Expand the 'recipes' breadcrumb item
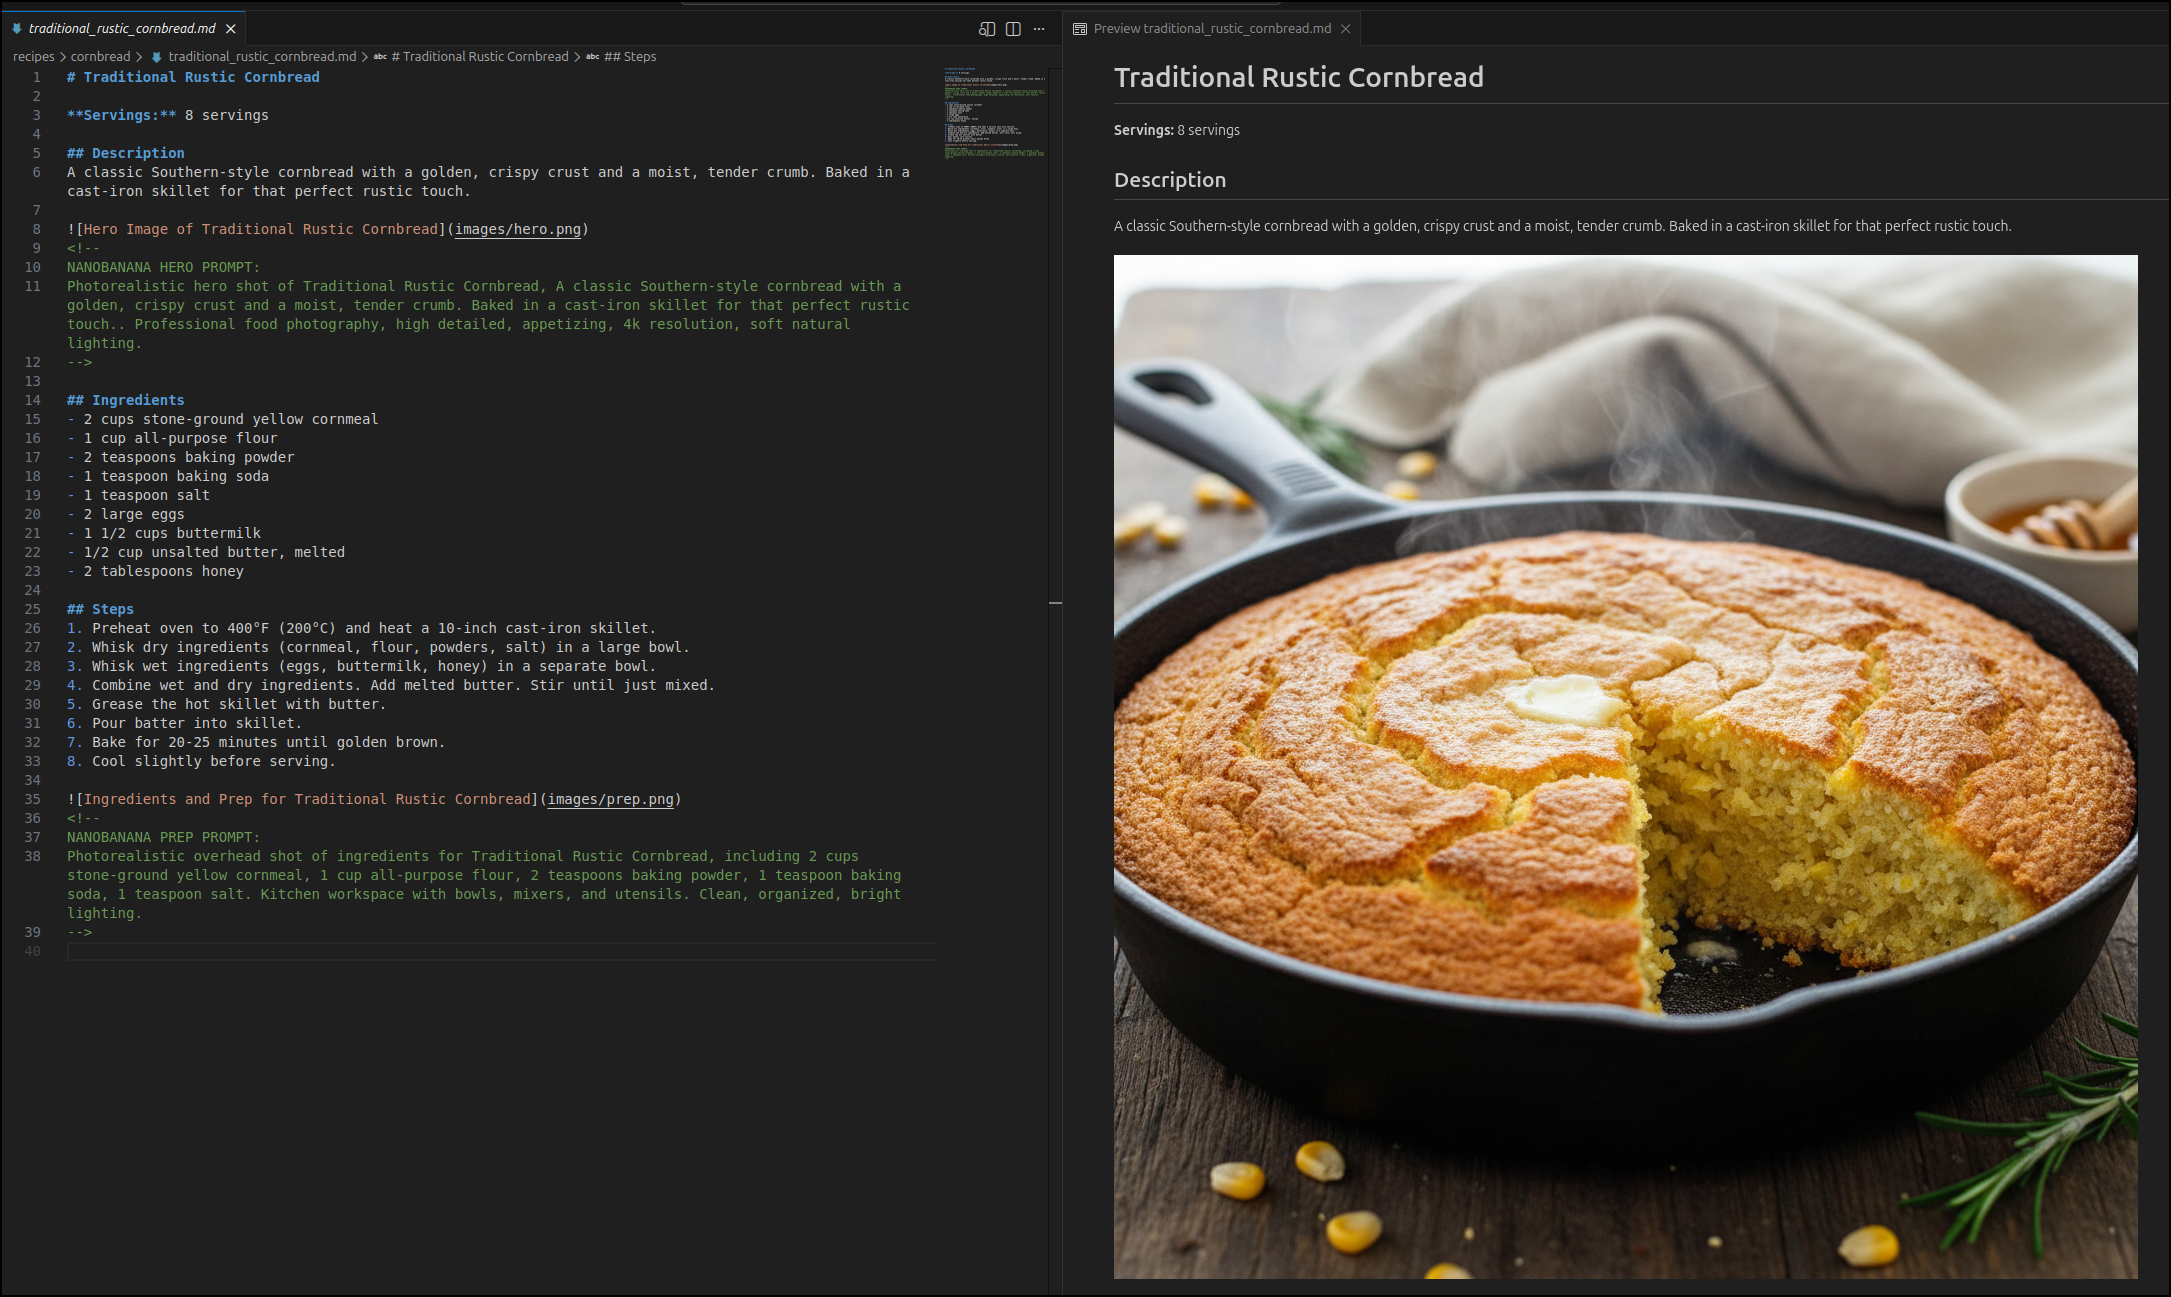 [x=33, y=56]
